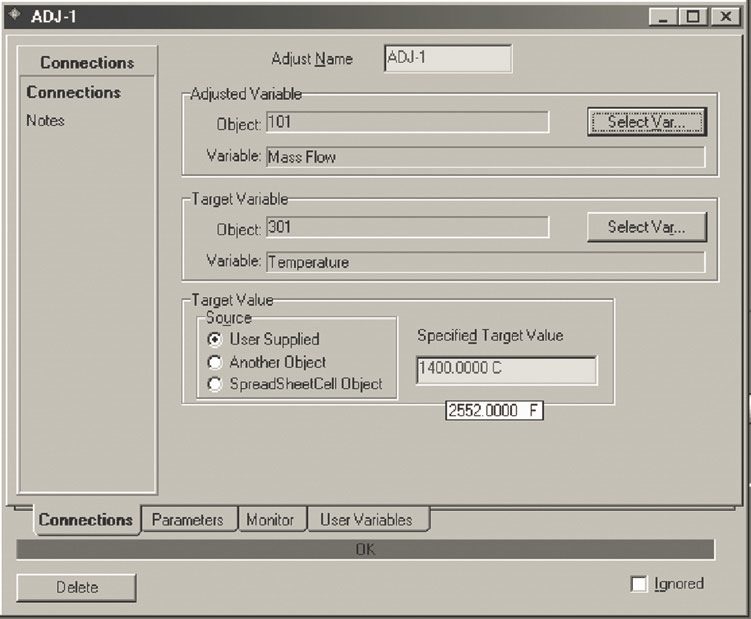Select the User Supplied radio button
Screen dimensions: 751x619
(x=215, y=339)
